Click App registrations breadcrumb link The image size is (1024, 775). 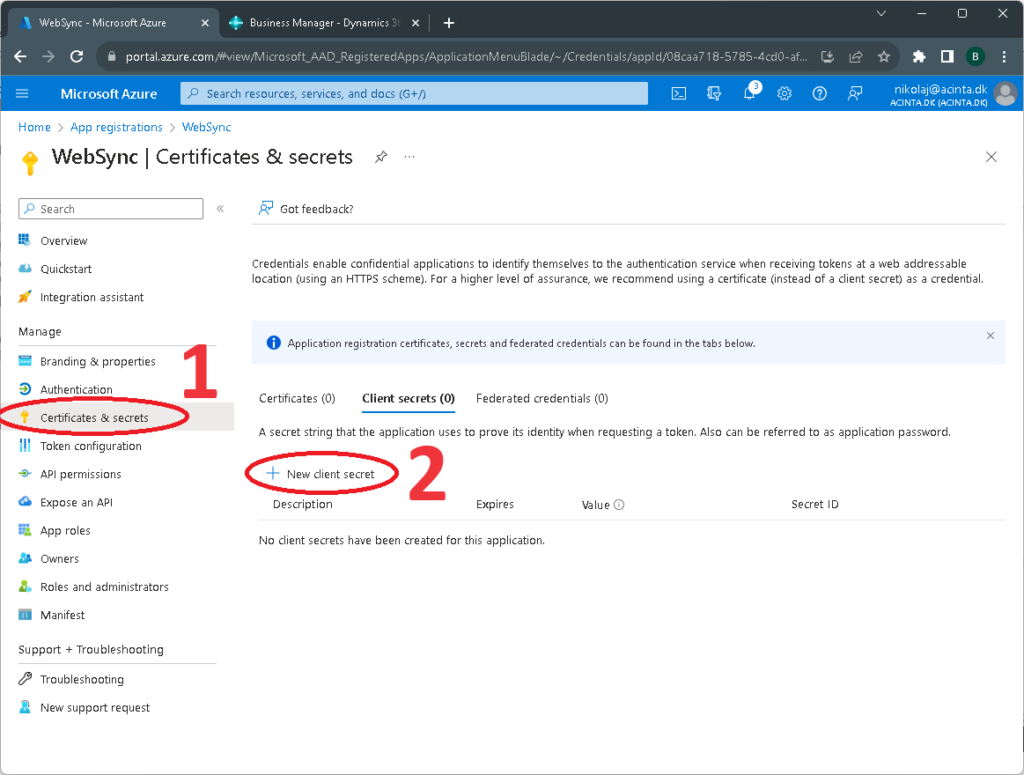(116, 127)
